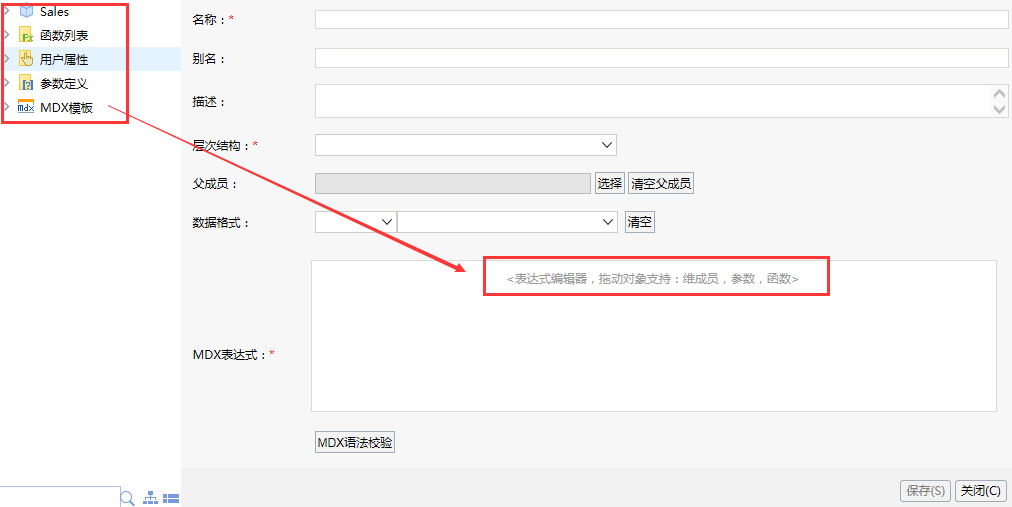Select the MDX模板 tree item label
This screenshot has width=1012, height=507.
click(66, 108)
